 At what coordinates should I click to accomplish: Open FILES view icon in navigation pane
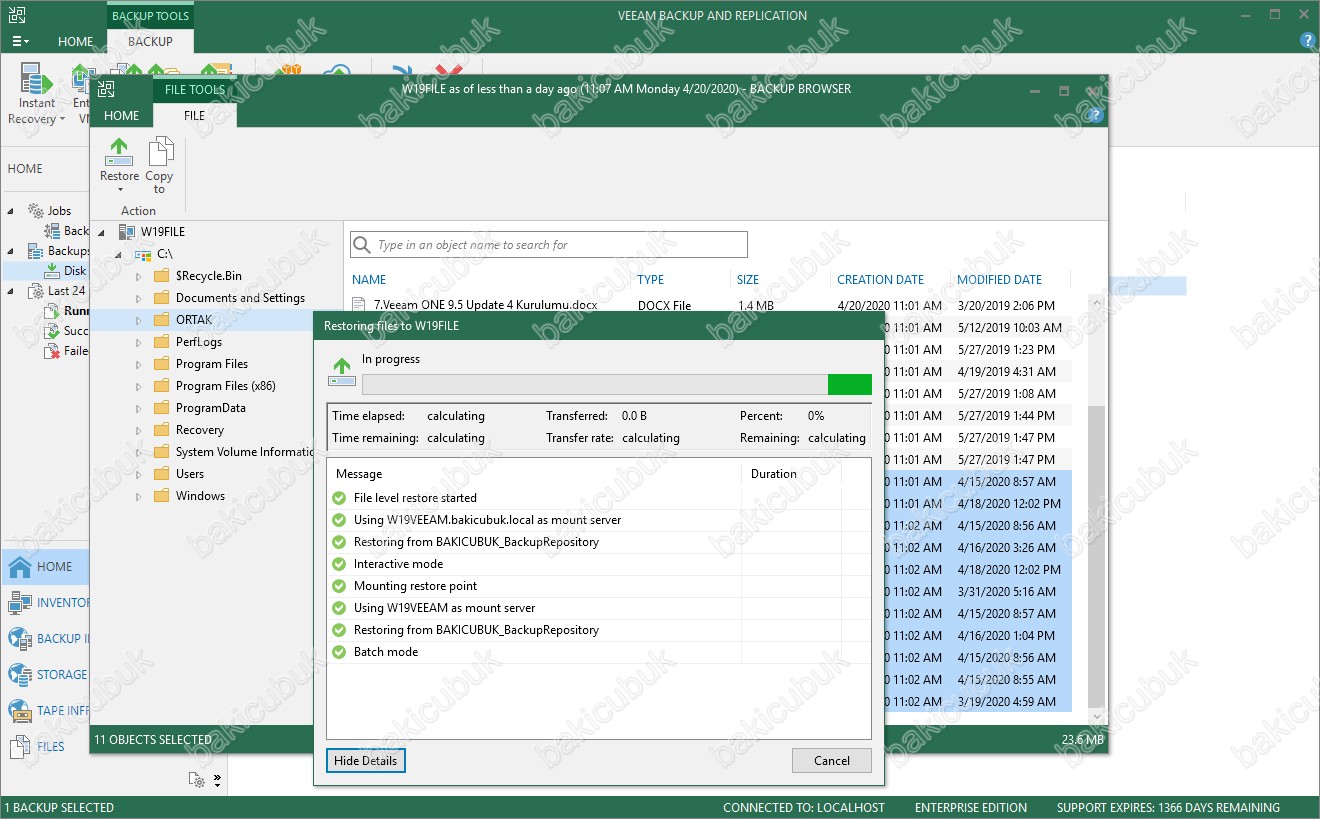pyautogui.click(x=19, y=747)
